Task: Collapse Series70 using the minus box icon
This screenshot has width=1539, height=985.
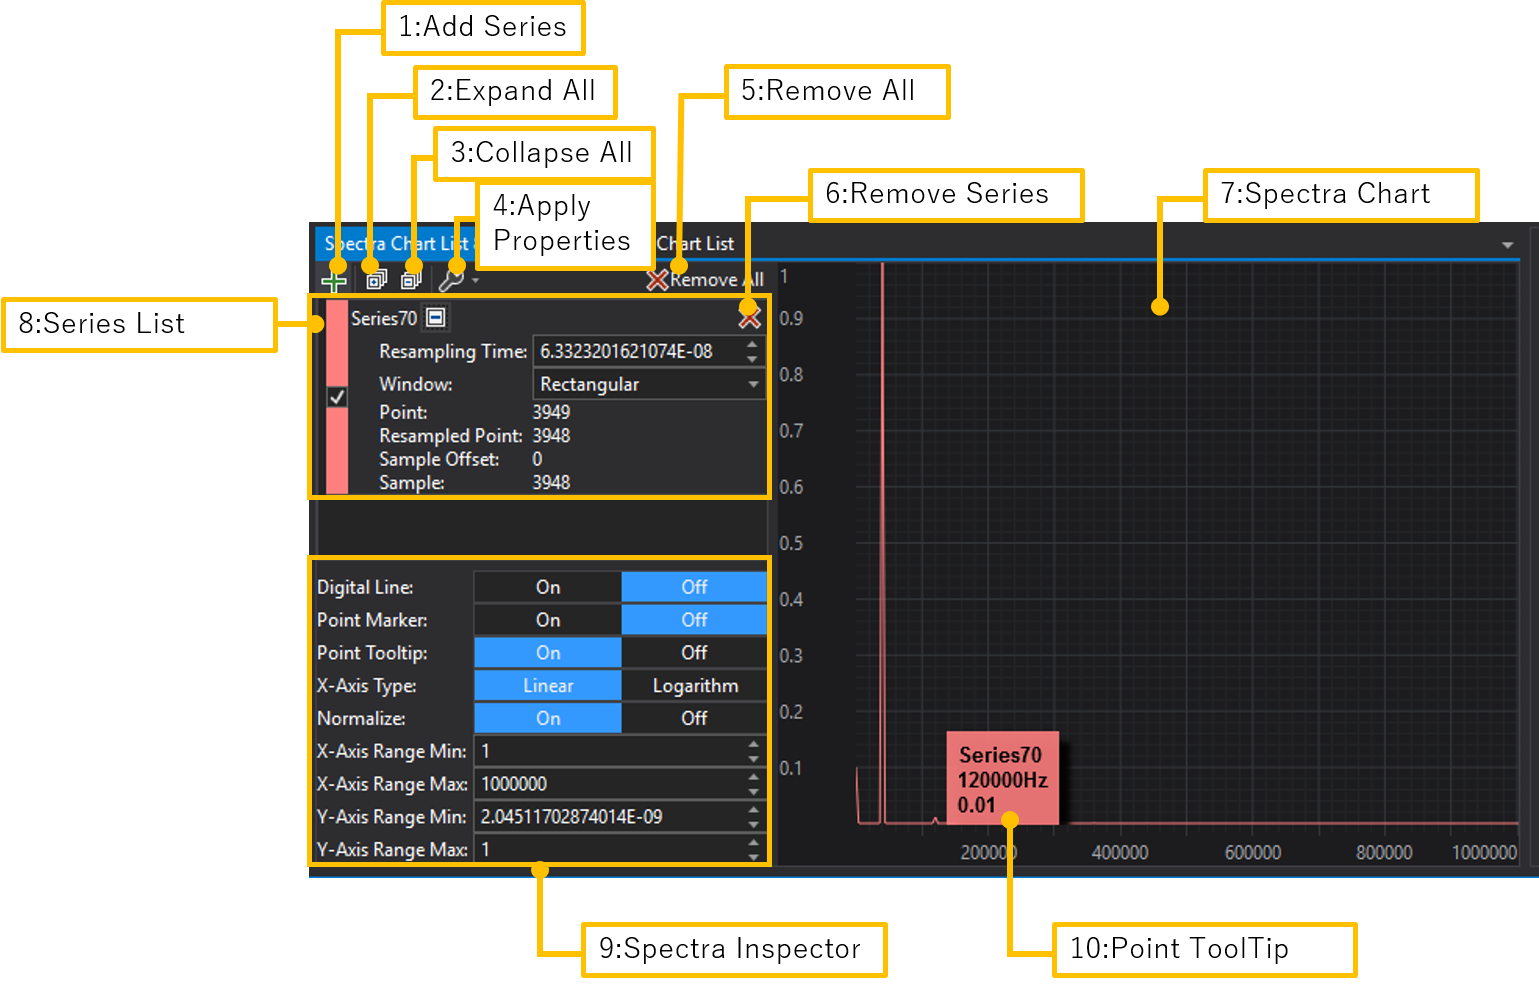Action: 435,318
